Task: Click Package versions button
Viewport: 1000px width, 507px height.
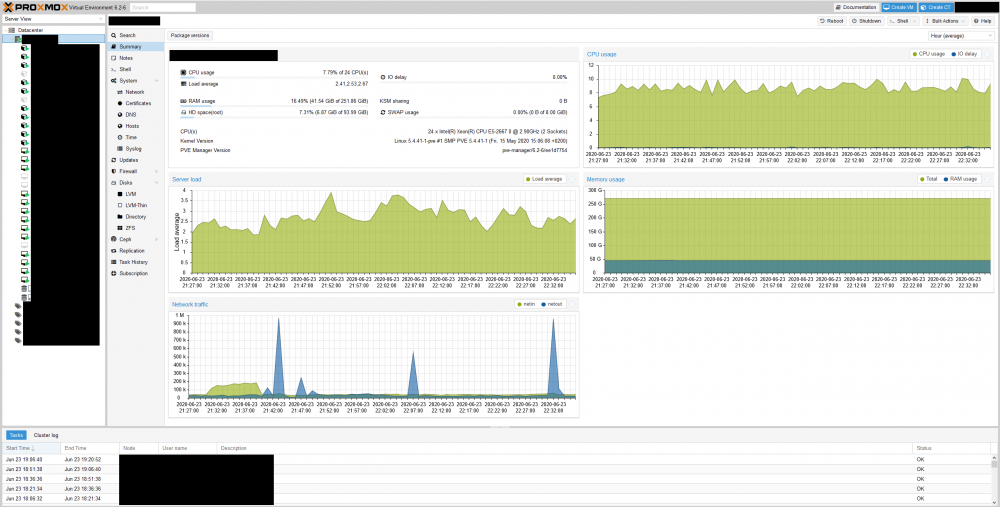Action: point(190,36)
